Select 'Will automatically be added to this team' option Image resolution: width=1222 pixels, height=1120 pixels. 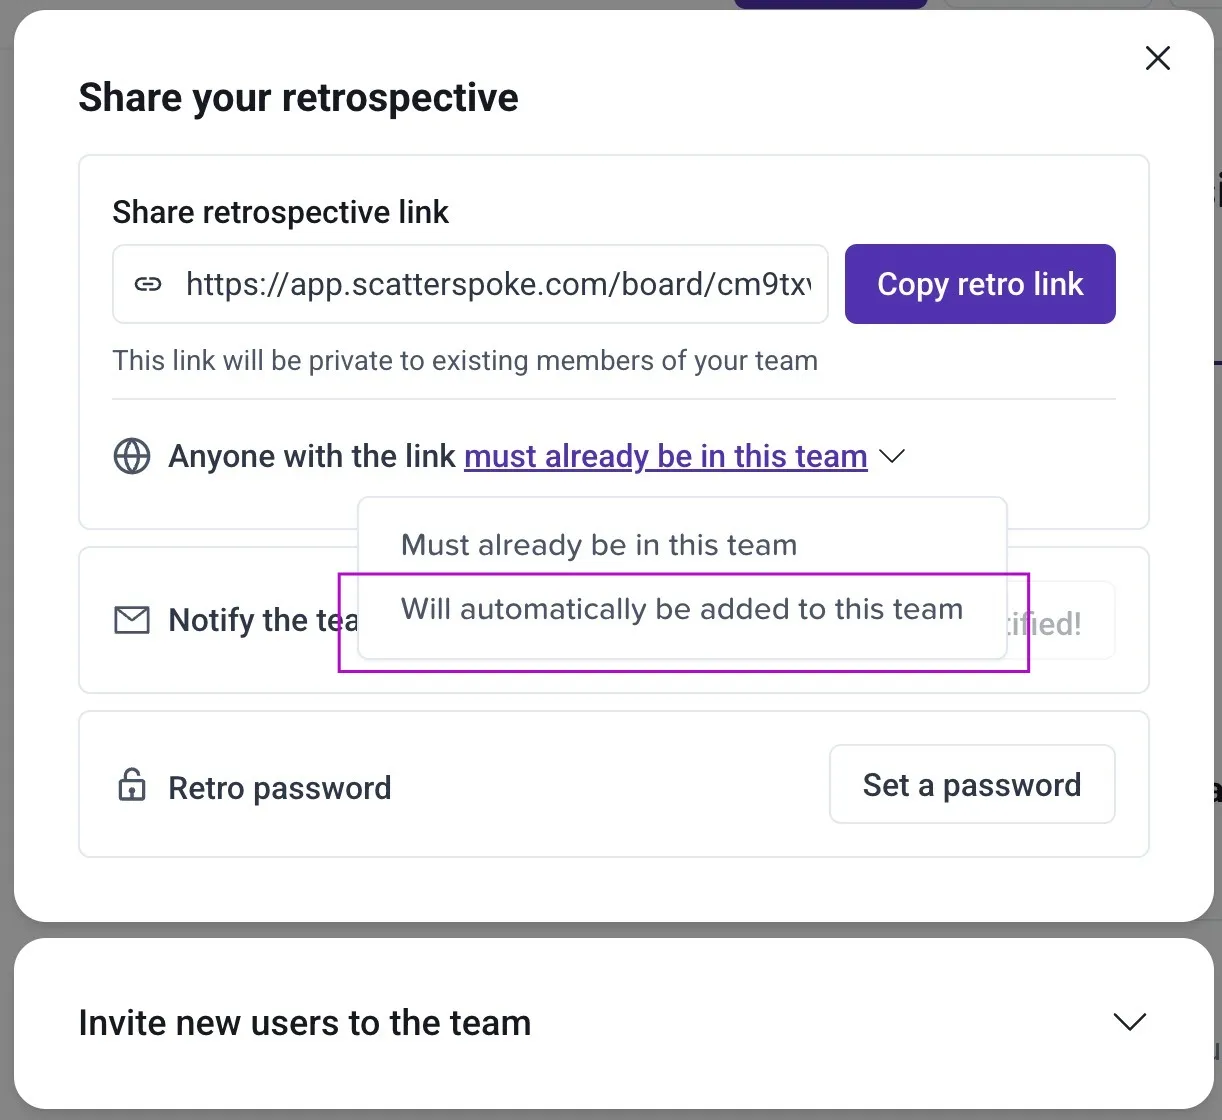point(681,608)
